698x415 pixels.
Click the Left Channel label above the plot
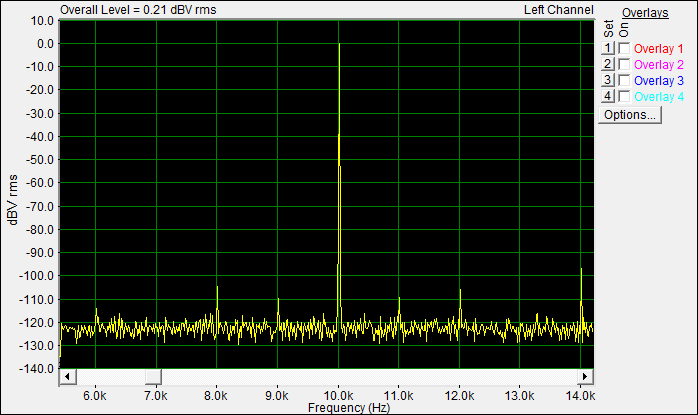click(559, 10)
